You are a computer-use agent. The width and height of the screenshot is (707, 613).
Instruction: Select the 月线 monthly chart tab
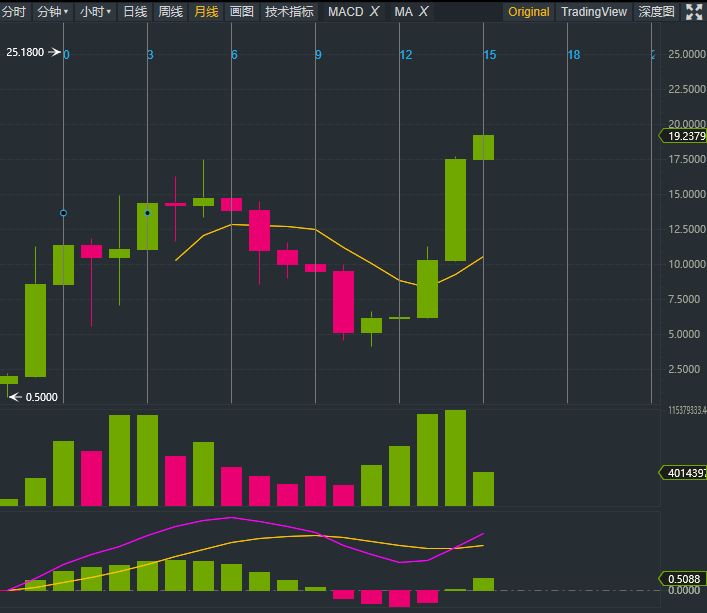click(206, 12)
